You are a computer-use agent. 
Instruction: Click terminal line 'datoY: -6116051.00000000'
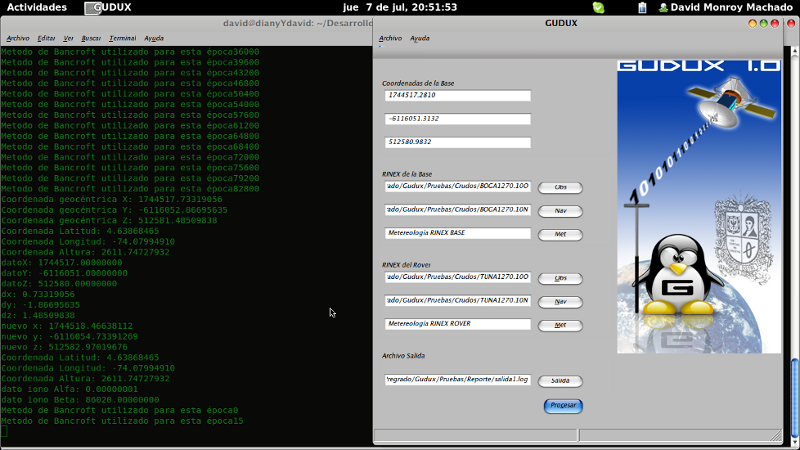pyautogui.click(x=64, y=273)
